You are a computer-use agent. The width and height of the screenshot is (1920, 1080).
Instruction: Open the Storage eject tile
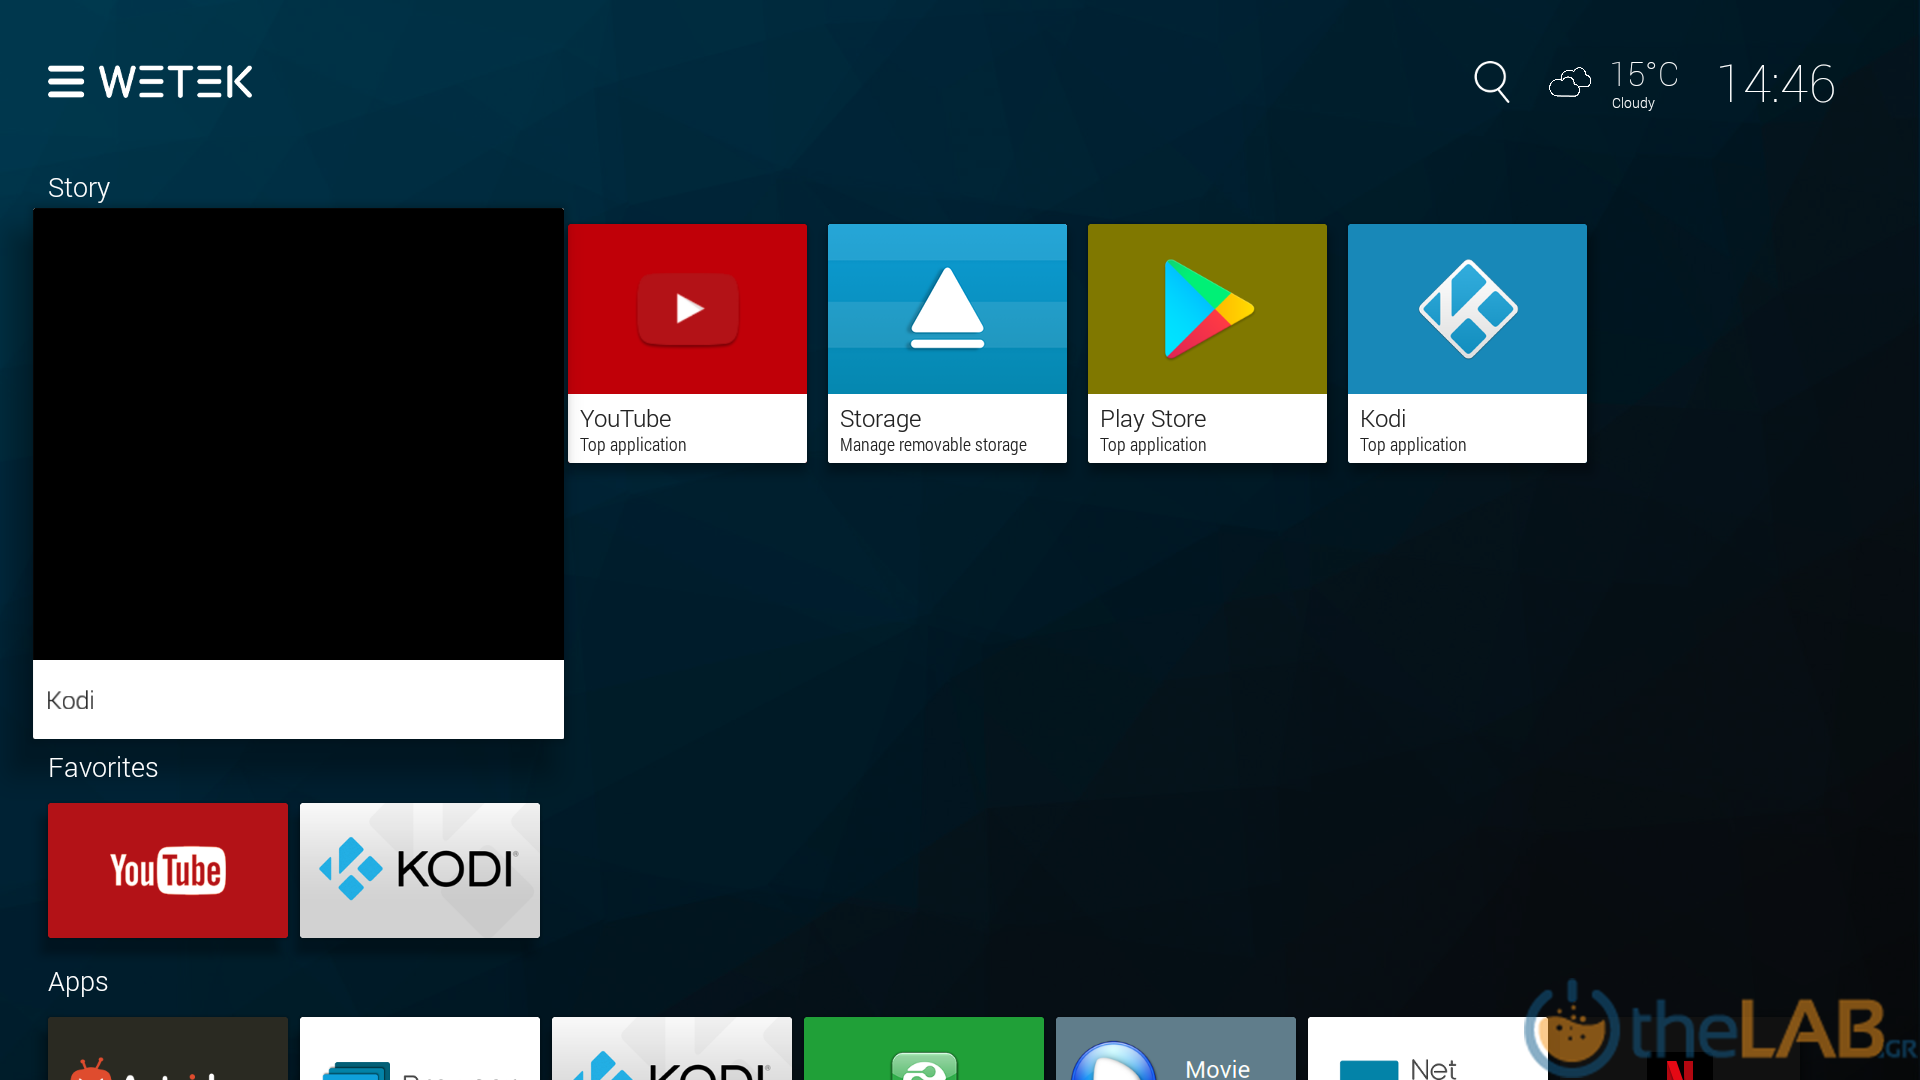click(947, 342)
